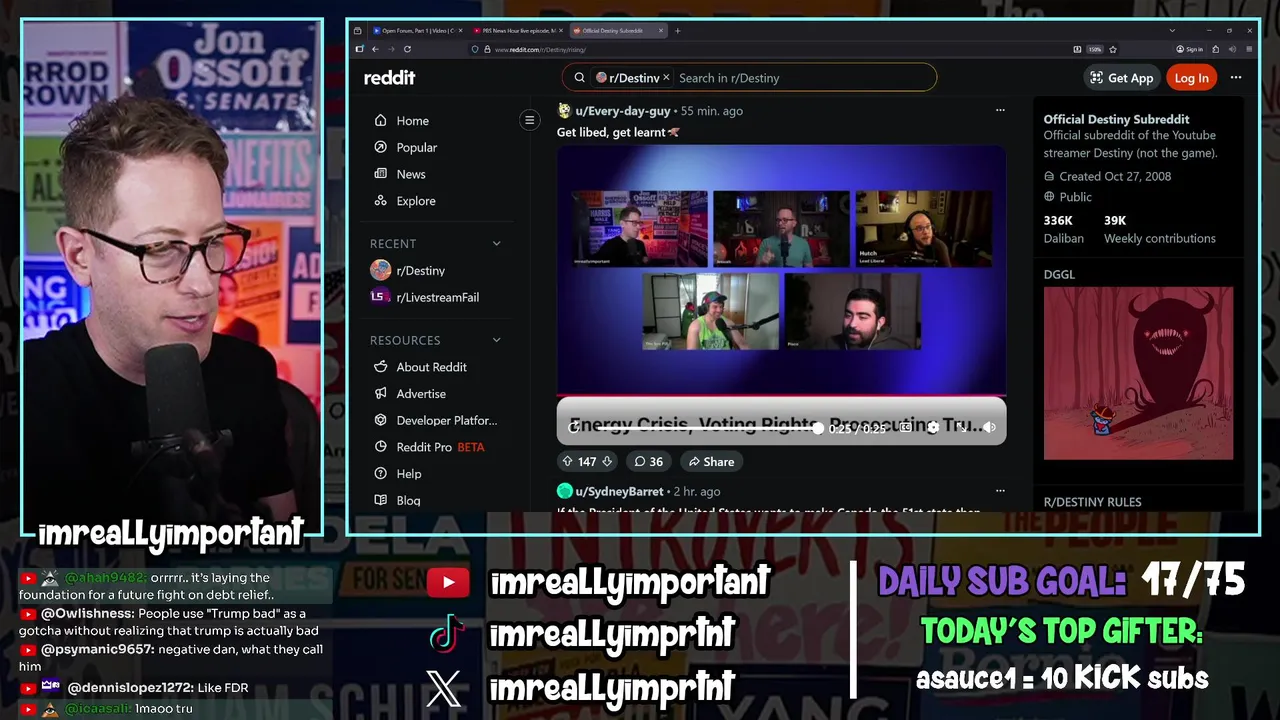Viewport: 1280px width, 720px height.
Task: Click the video thumbnail of the panel stream
Action: 781,270
